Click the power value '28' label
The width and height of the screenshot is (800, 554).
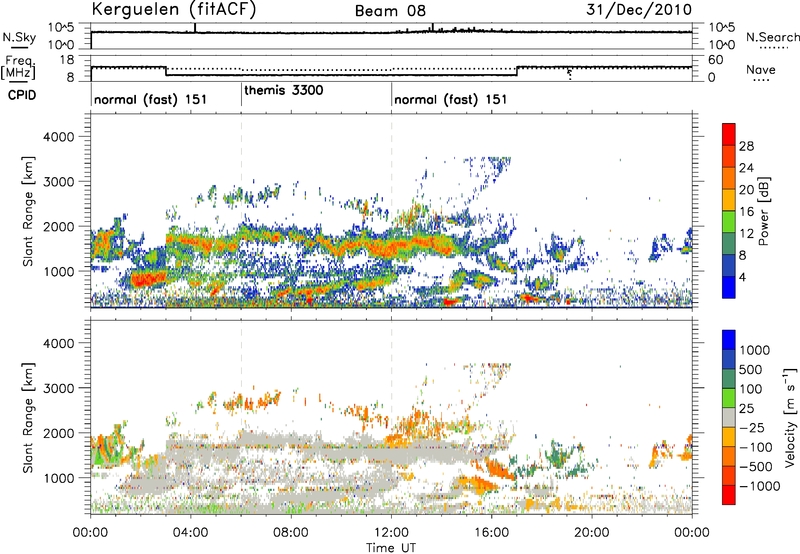click(746, 146)
